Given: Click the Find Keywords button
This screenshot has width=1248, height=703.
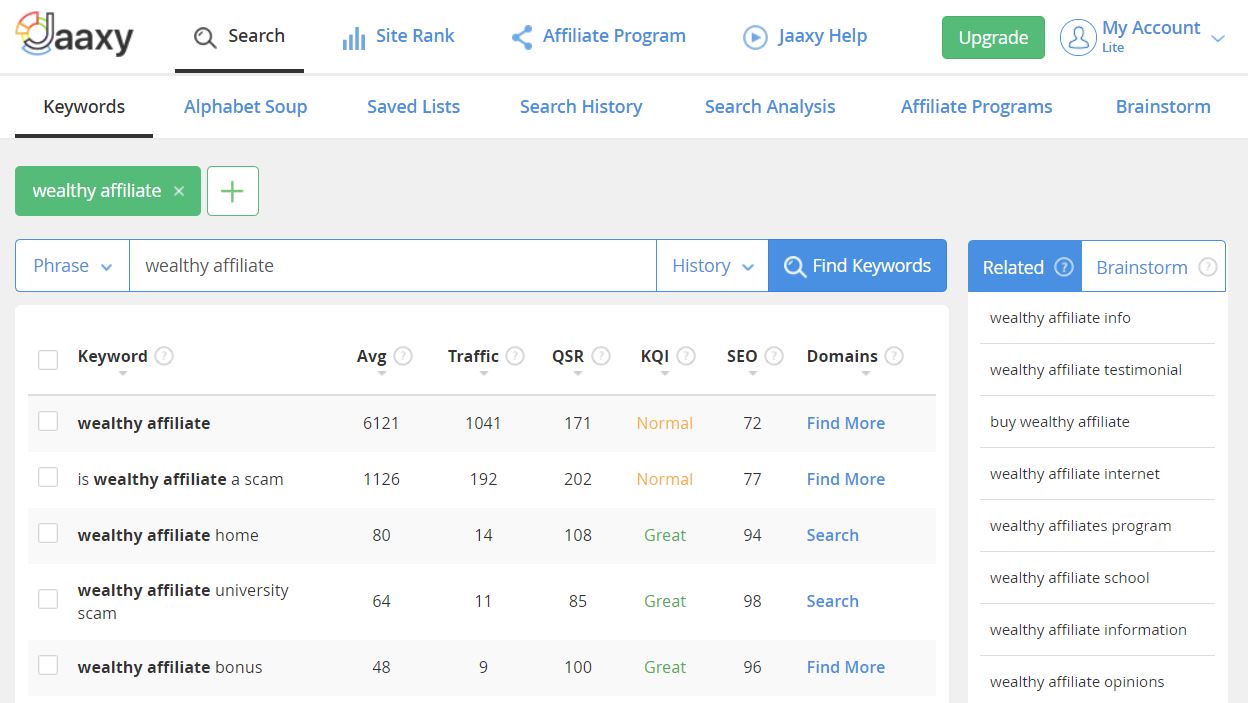Looking at the screenshot, I should pos(857,265).
